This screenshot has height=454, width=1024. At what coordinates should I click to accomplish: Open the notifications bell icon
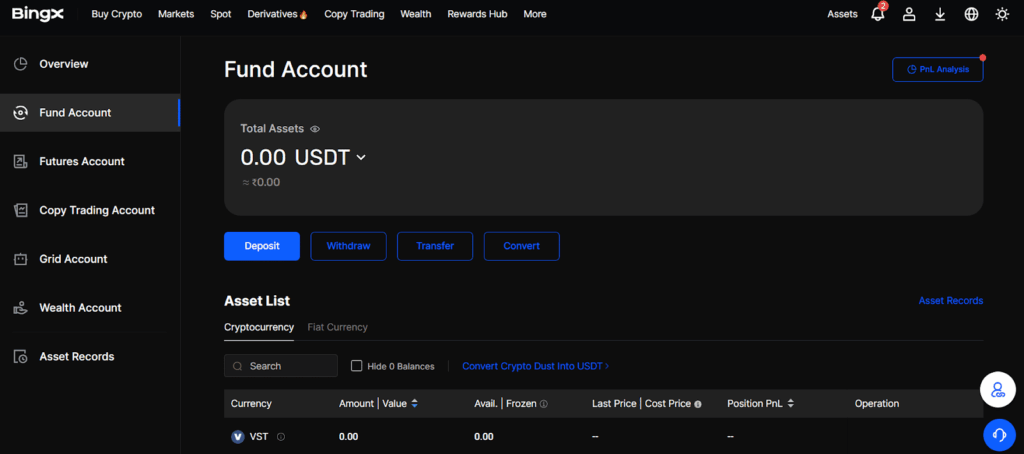(878, 14)
